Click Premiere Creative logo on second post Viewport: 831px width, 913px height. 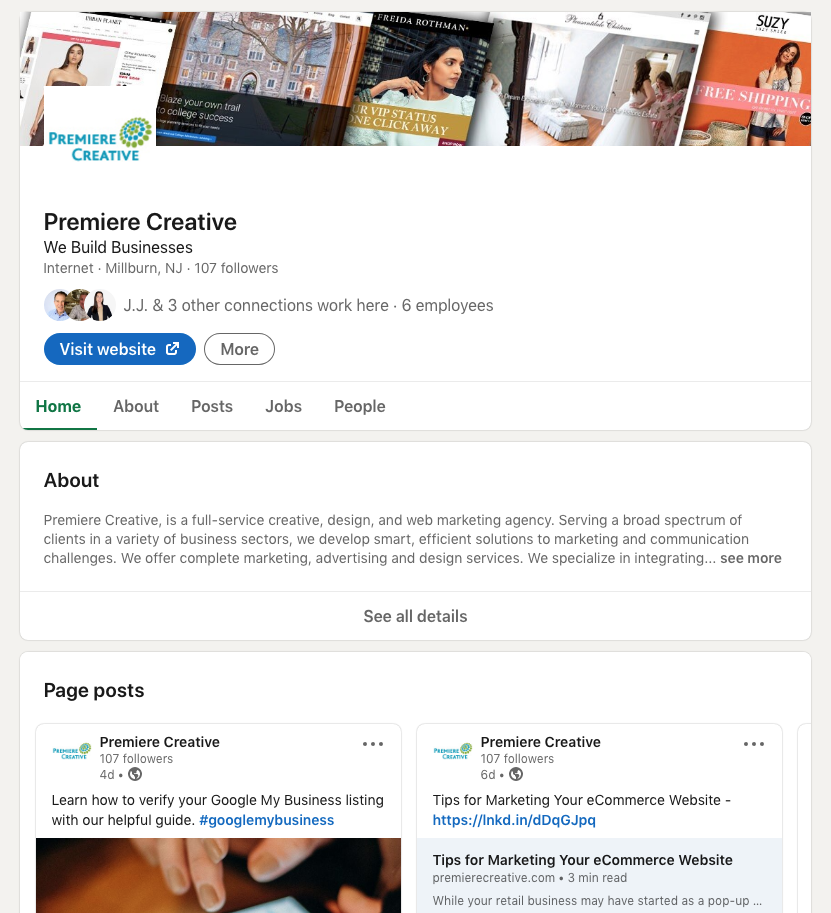click(452, 752)
